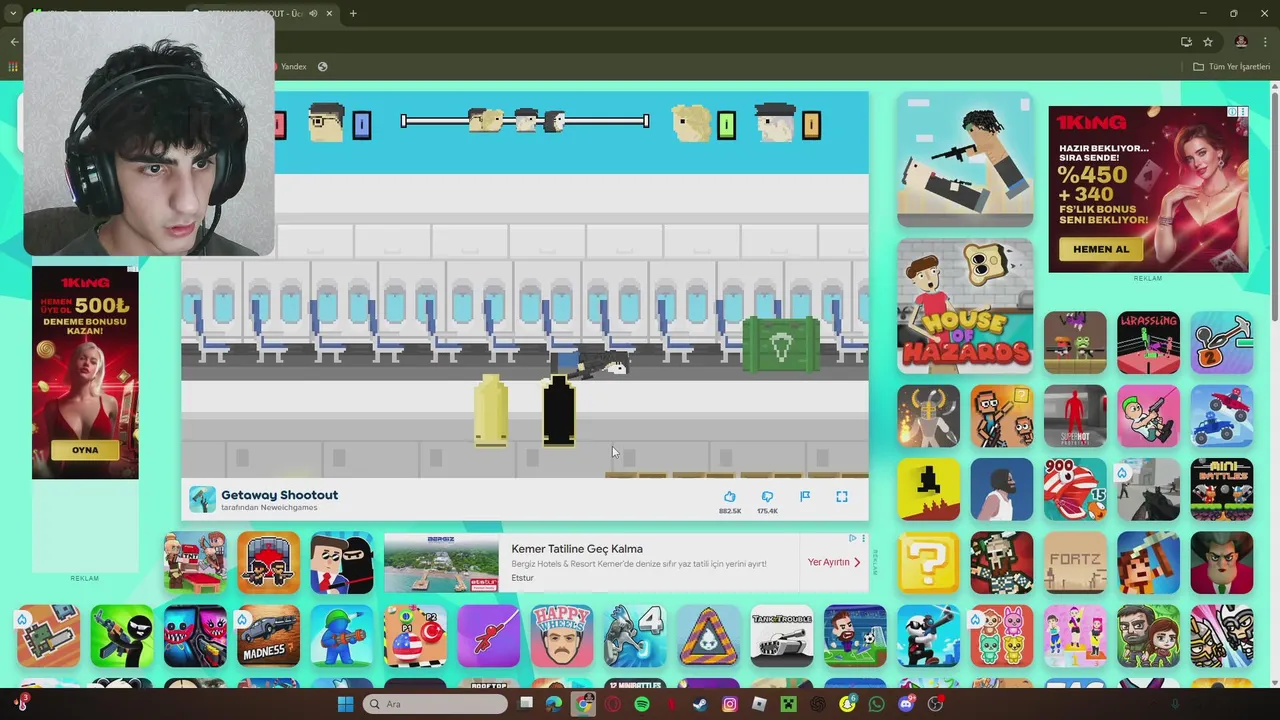Open the Chrome three-dot menu
The width and height of the screenshot is (1280, 720).
coord(1265,42)
